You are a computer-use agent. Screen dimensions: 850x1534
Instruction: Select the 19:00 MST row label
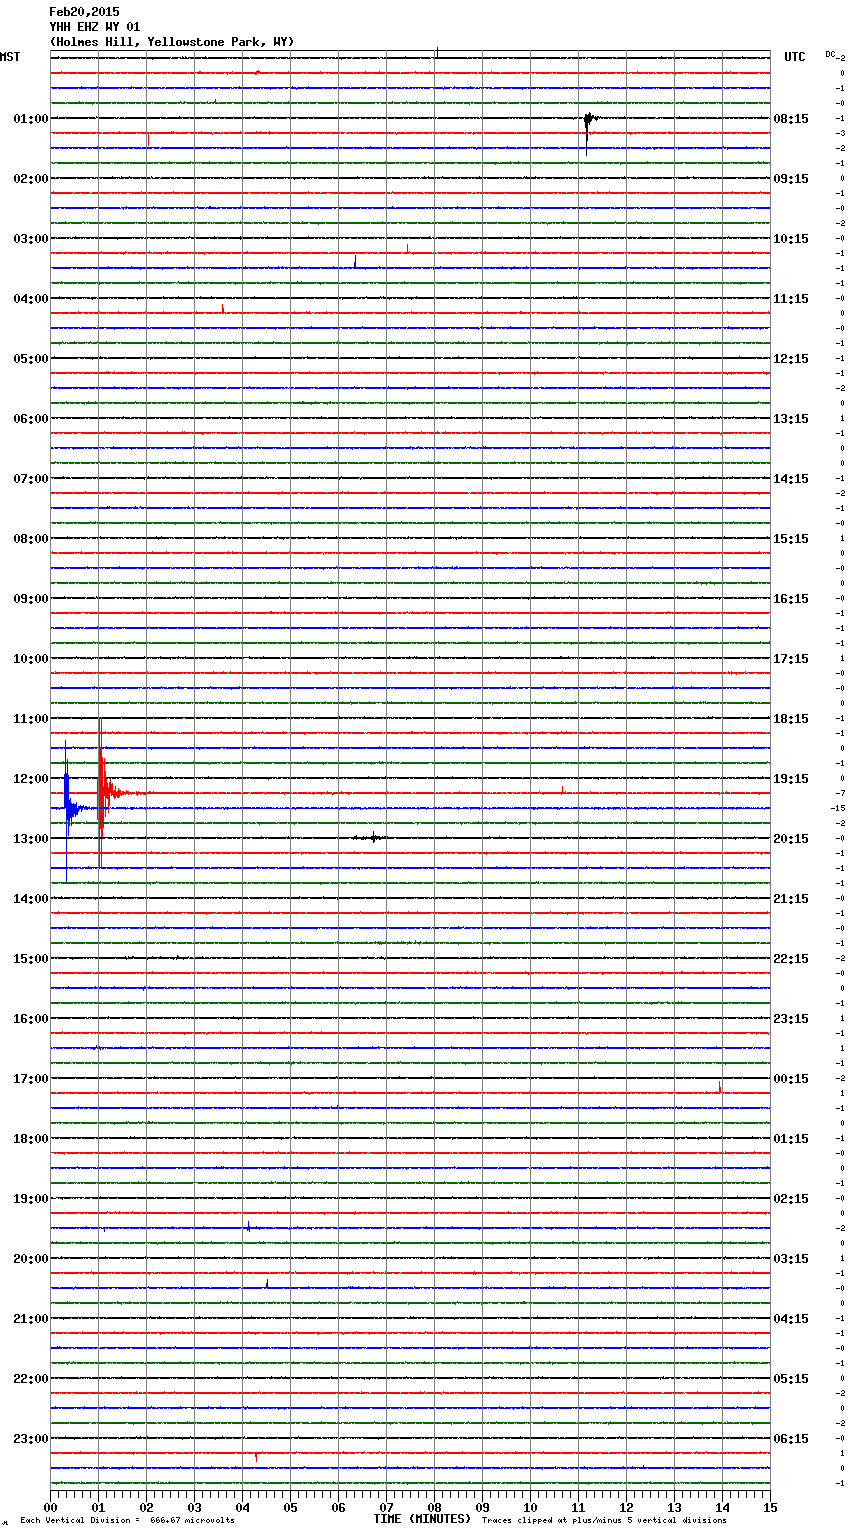tap(31, 1199)
